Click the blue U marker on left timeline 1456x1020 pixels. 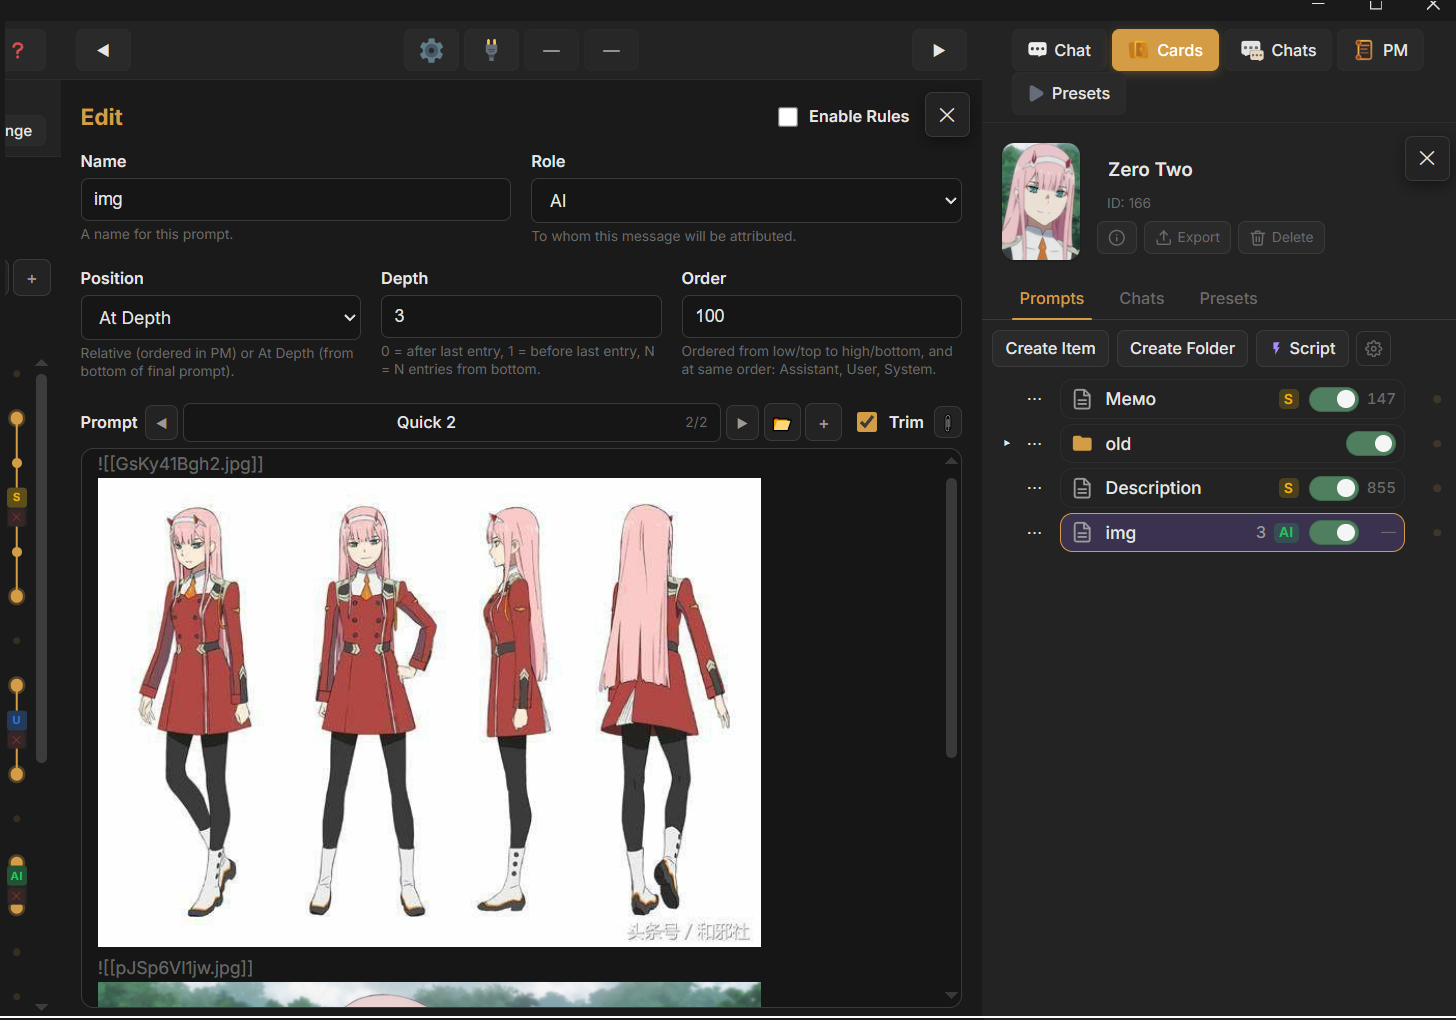pyautogui.click(x=16, y=720)
